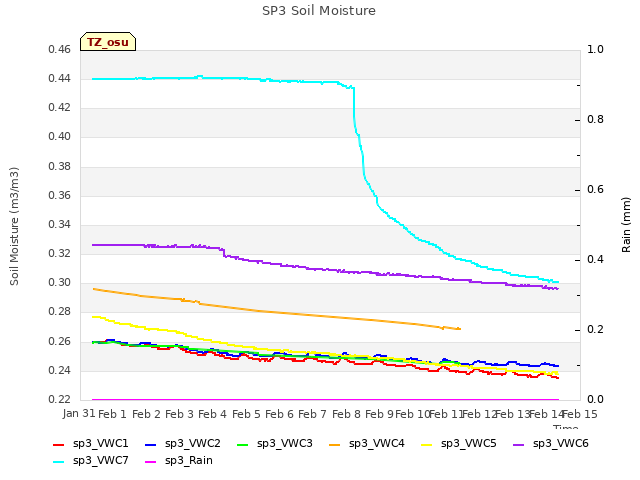Click the 0.26 soil moisture axis value
This screenshot has width=640, height=480.
coord(60,342)
